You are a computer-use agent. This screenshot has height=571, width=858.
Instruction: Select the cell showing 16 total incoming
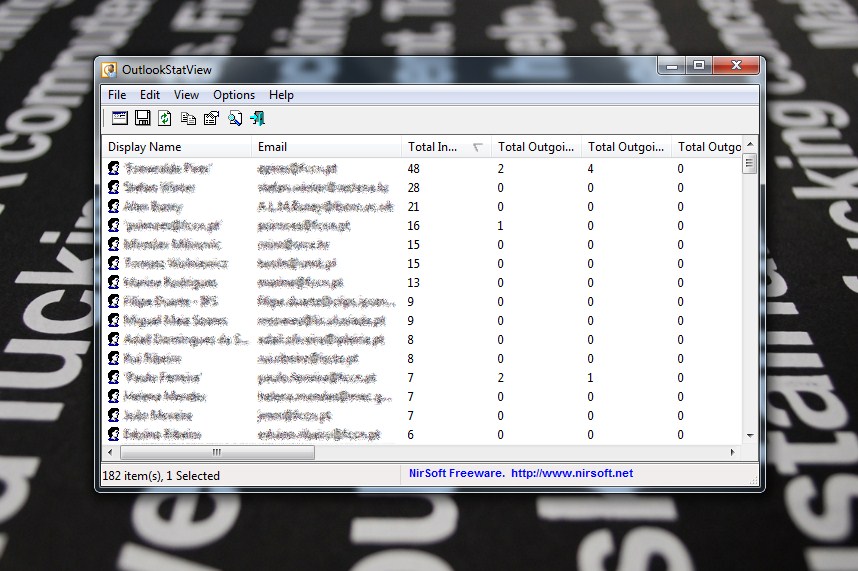[x=413, y=225]
